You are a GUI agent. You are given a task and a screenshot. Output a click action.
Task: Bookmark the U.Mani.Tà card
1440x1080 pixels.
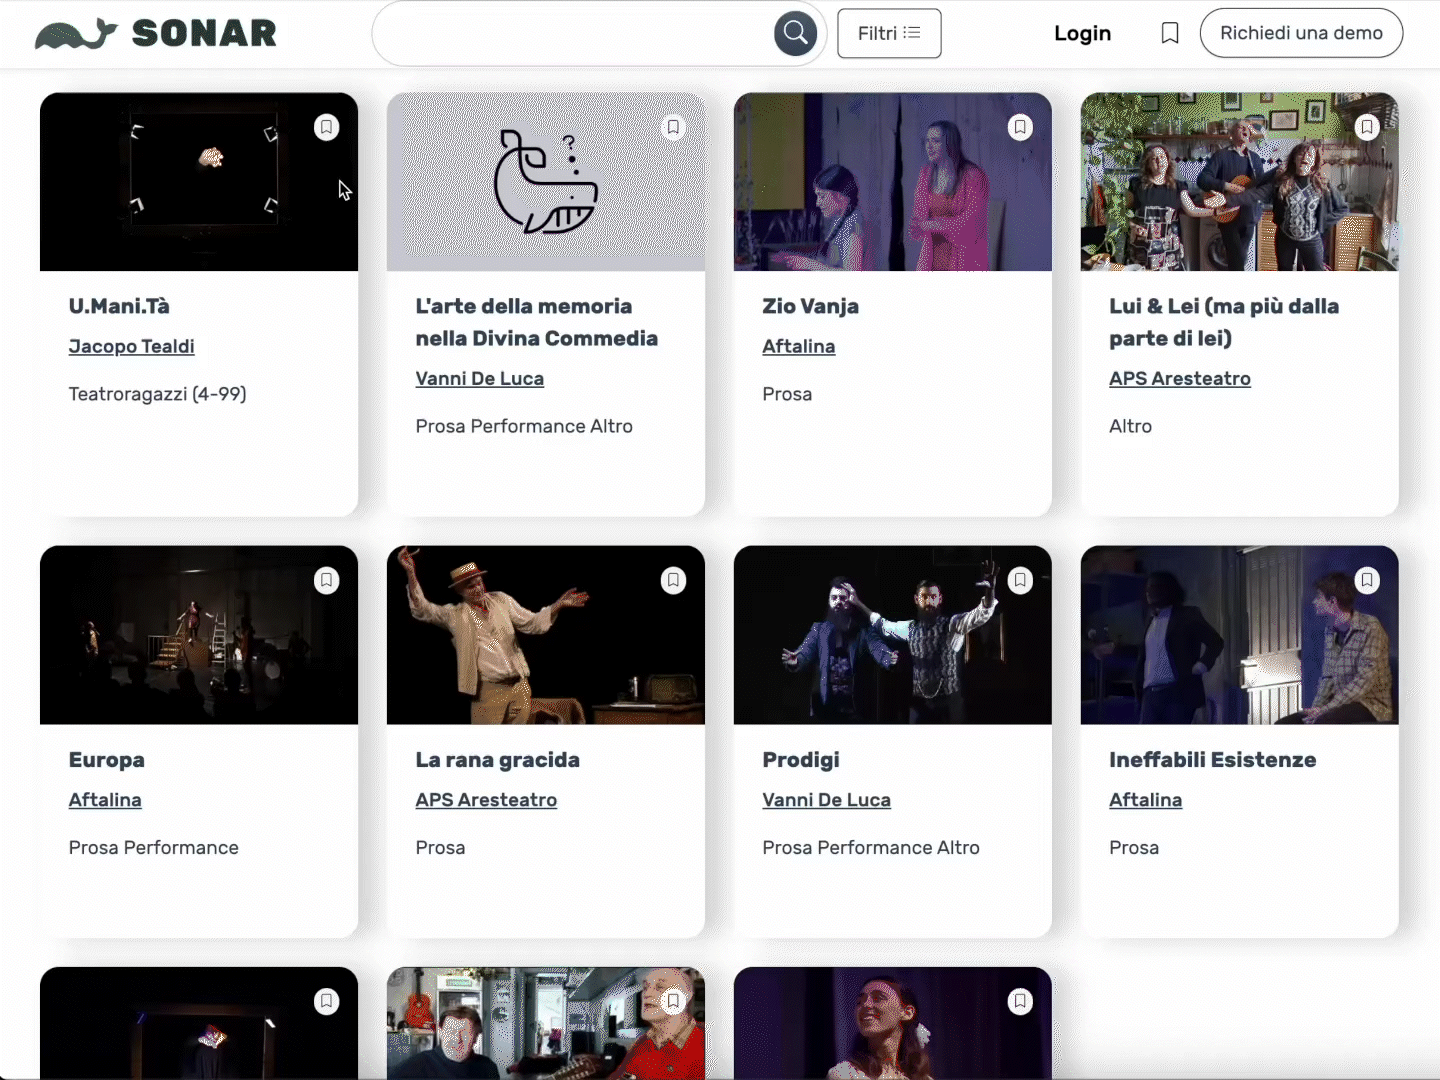tap(326, 127)
